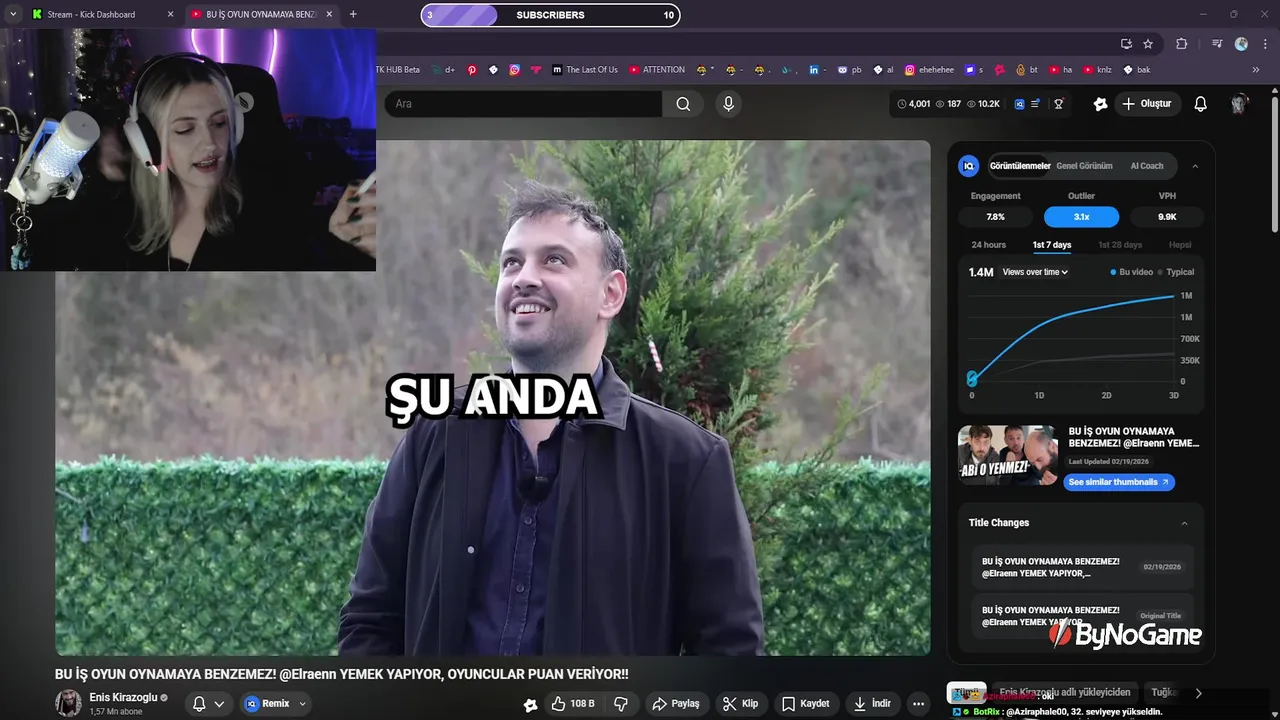Screen dimensions: 1280x720
Task: Click See similar thumbnails
Action: pyautogui.click(x=1119, y=482)
